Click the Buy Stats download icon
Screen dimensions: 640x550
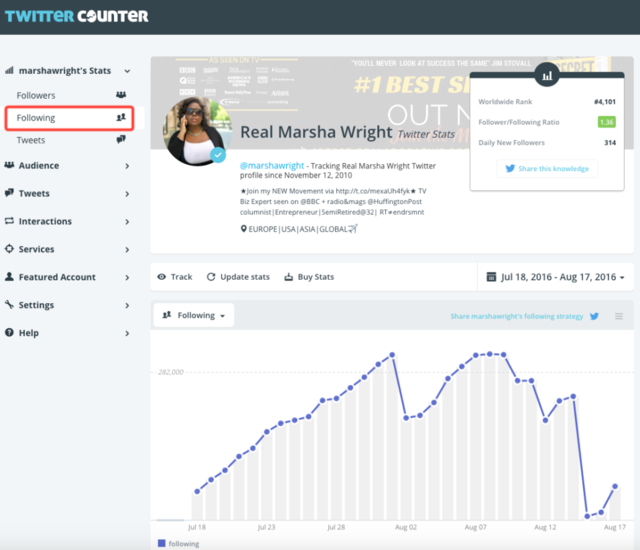click(289, 277)
